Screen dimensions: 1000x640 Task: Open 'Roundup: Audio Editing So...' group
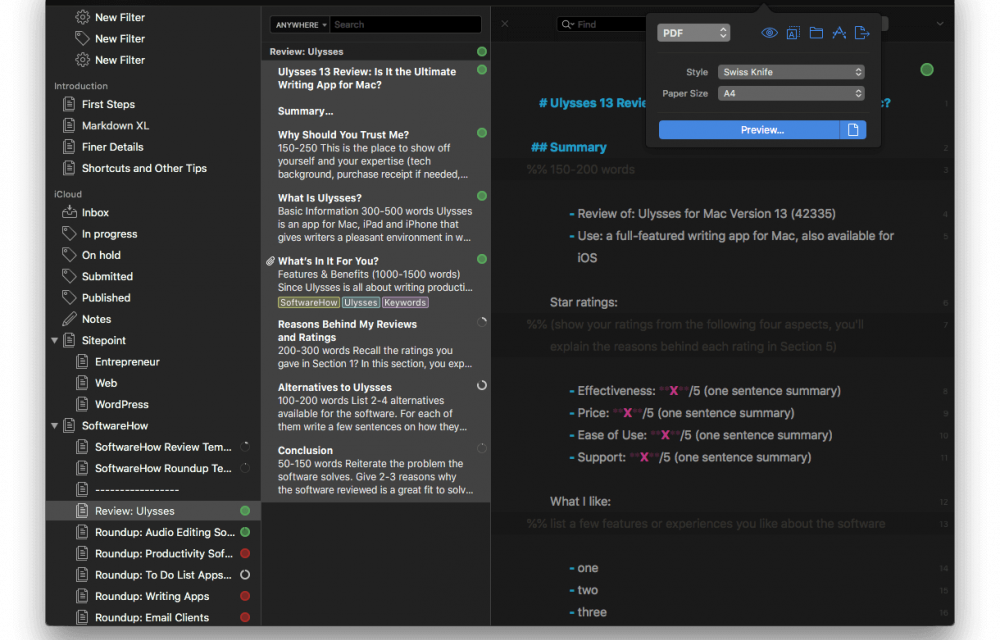(153, 532)
